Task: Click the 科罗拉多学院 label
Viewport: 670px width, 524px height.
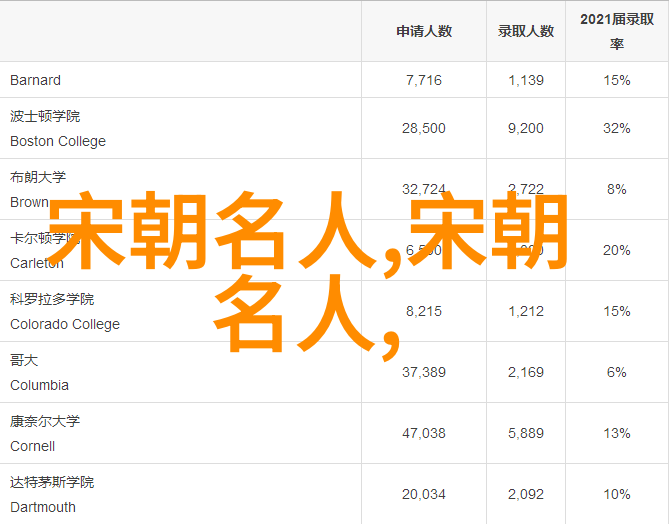Action: [x=52, y=299]
